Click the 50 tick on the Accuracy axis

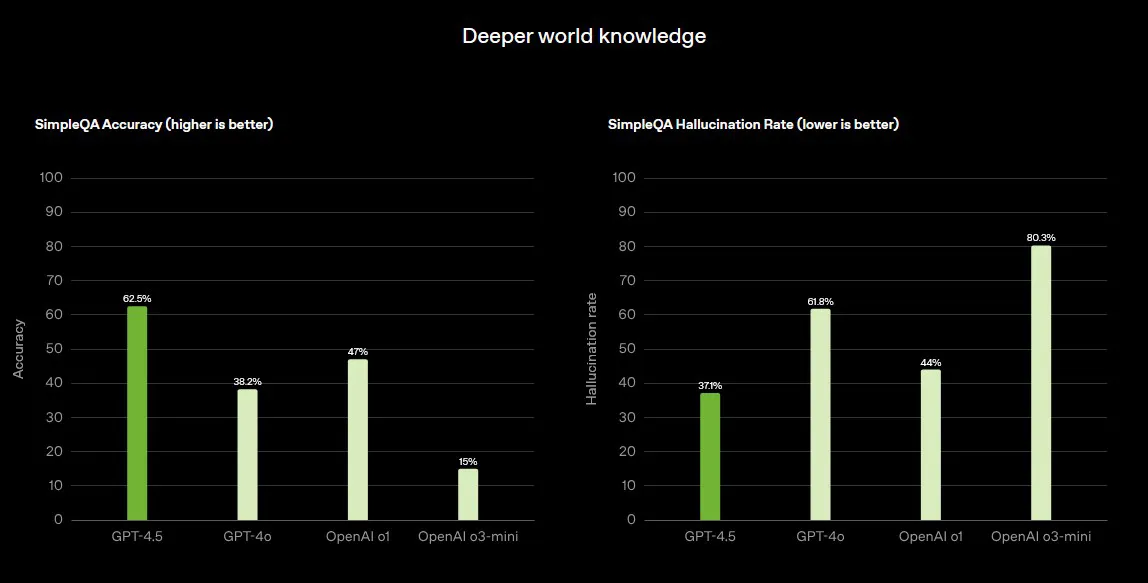(55, 349)
